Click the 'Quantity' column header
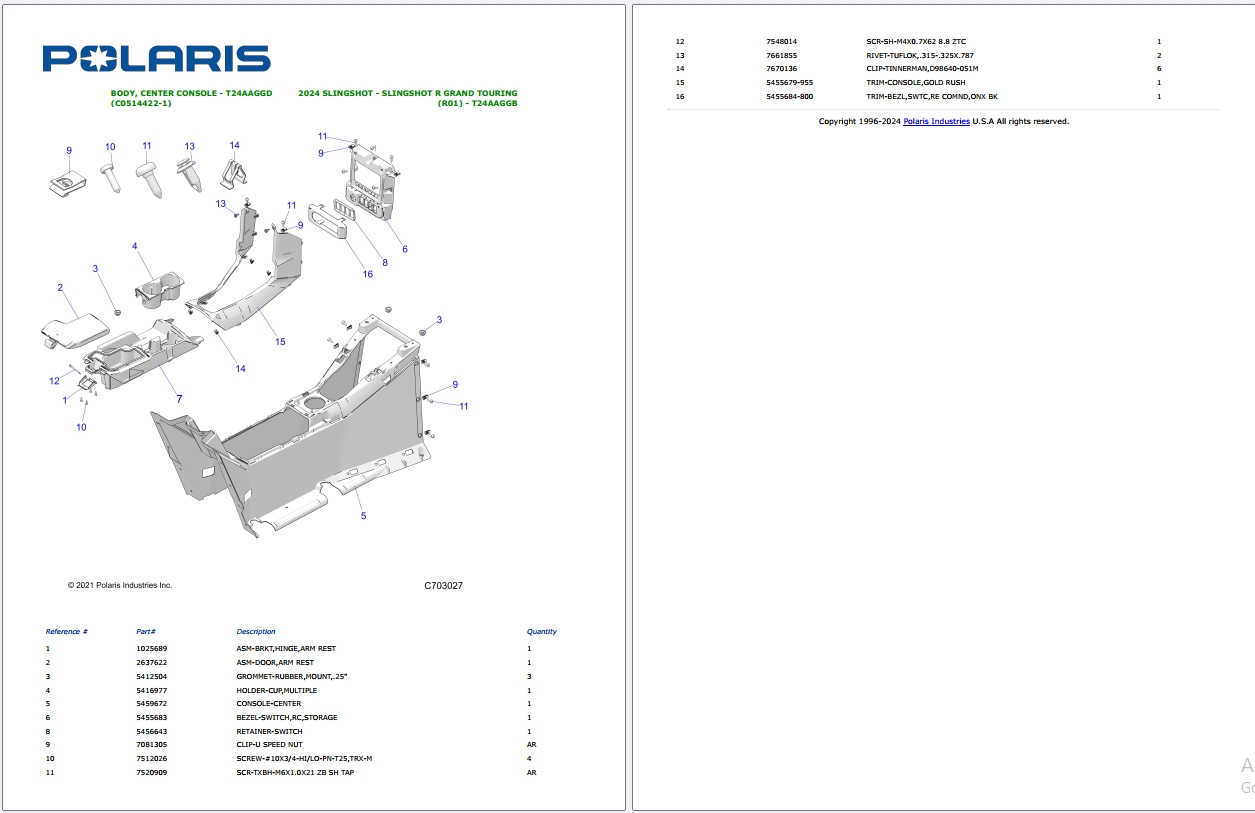The width and height of the screenshot is (1255, 813). click(x=542, y=632)
